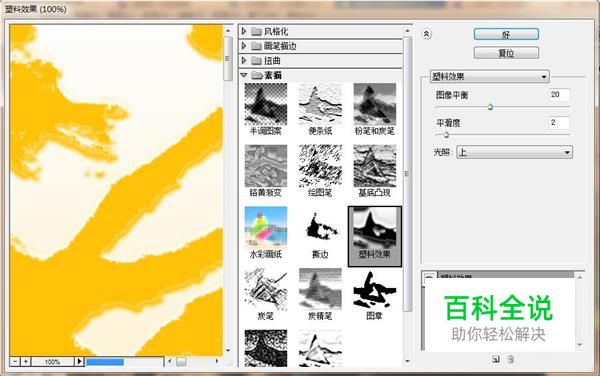Viewport: 600px width, 376px height.
Task: Click the 画笔描边 folder icon
Action: (256, 46)
